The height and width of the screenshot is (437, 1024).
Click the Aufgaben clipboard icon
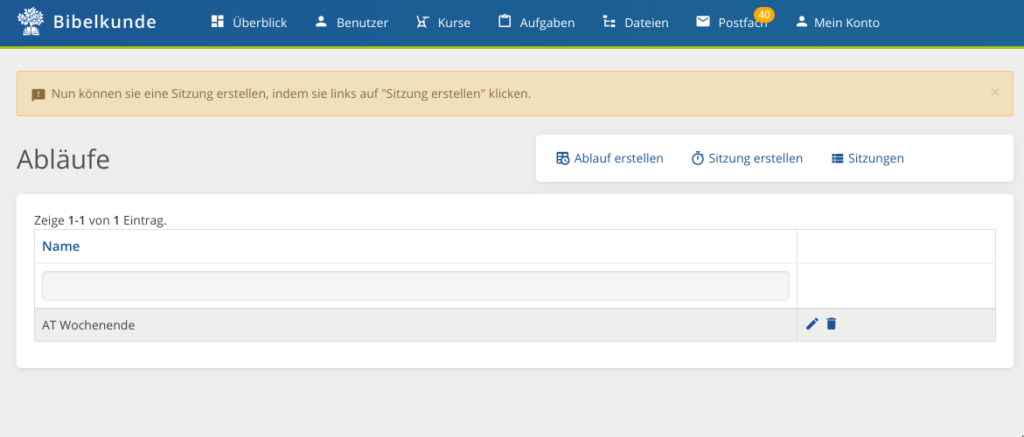(x=504, y=22)
